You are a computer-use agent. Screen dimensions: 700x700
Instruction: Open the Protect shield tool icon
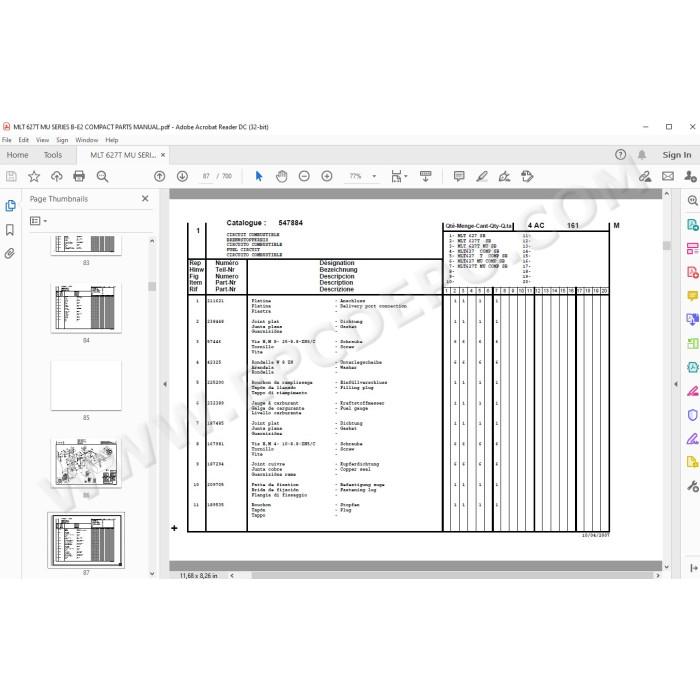point(692,415)
